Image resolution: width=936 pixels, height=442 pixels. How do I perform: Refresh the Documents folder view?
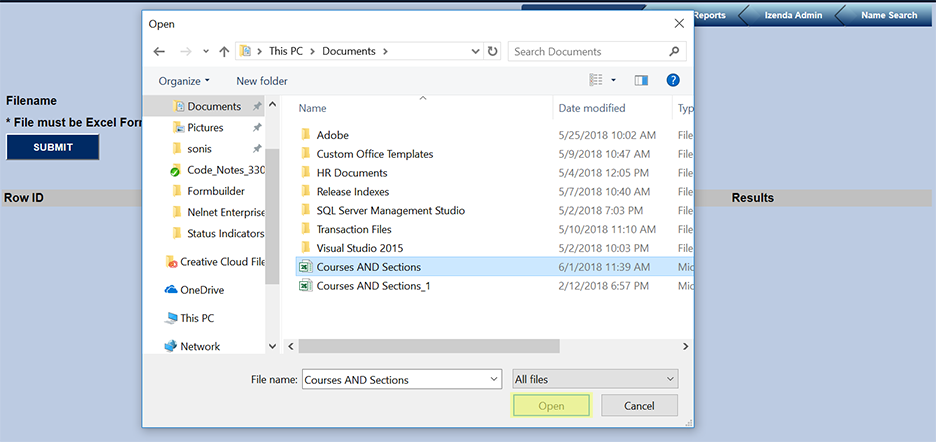tap(492, 51)
